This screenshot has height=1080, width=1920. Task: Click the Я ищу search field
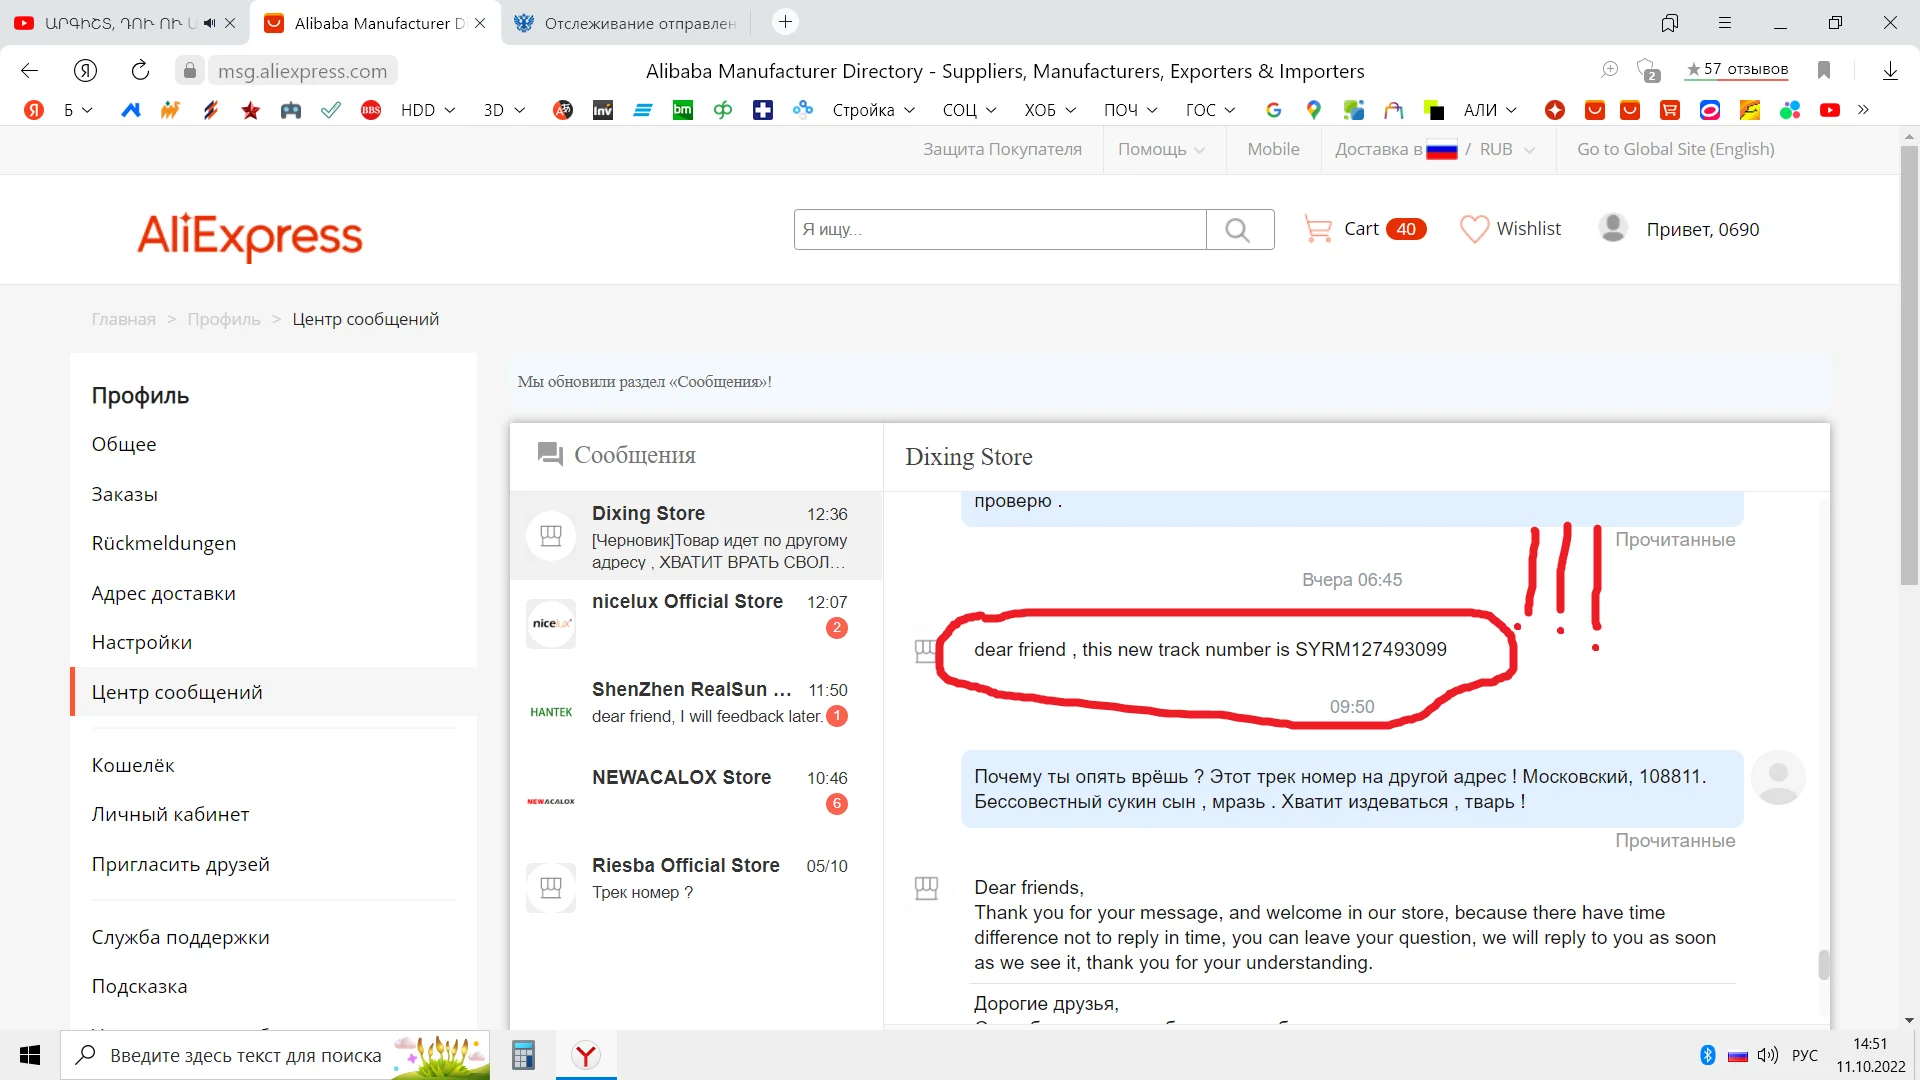1000,230
